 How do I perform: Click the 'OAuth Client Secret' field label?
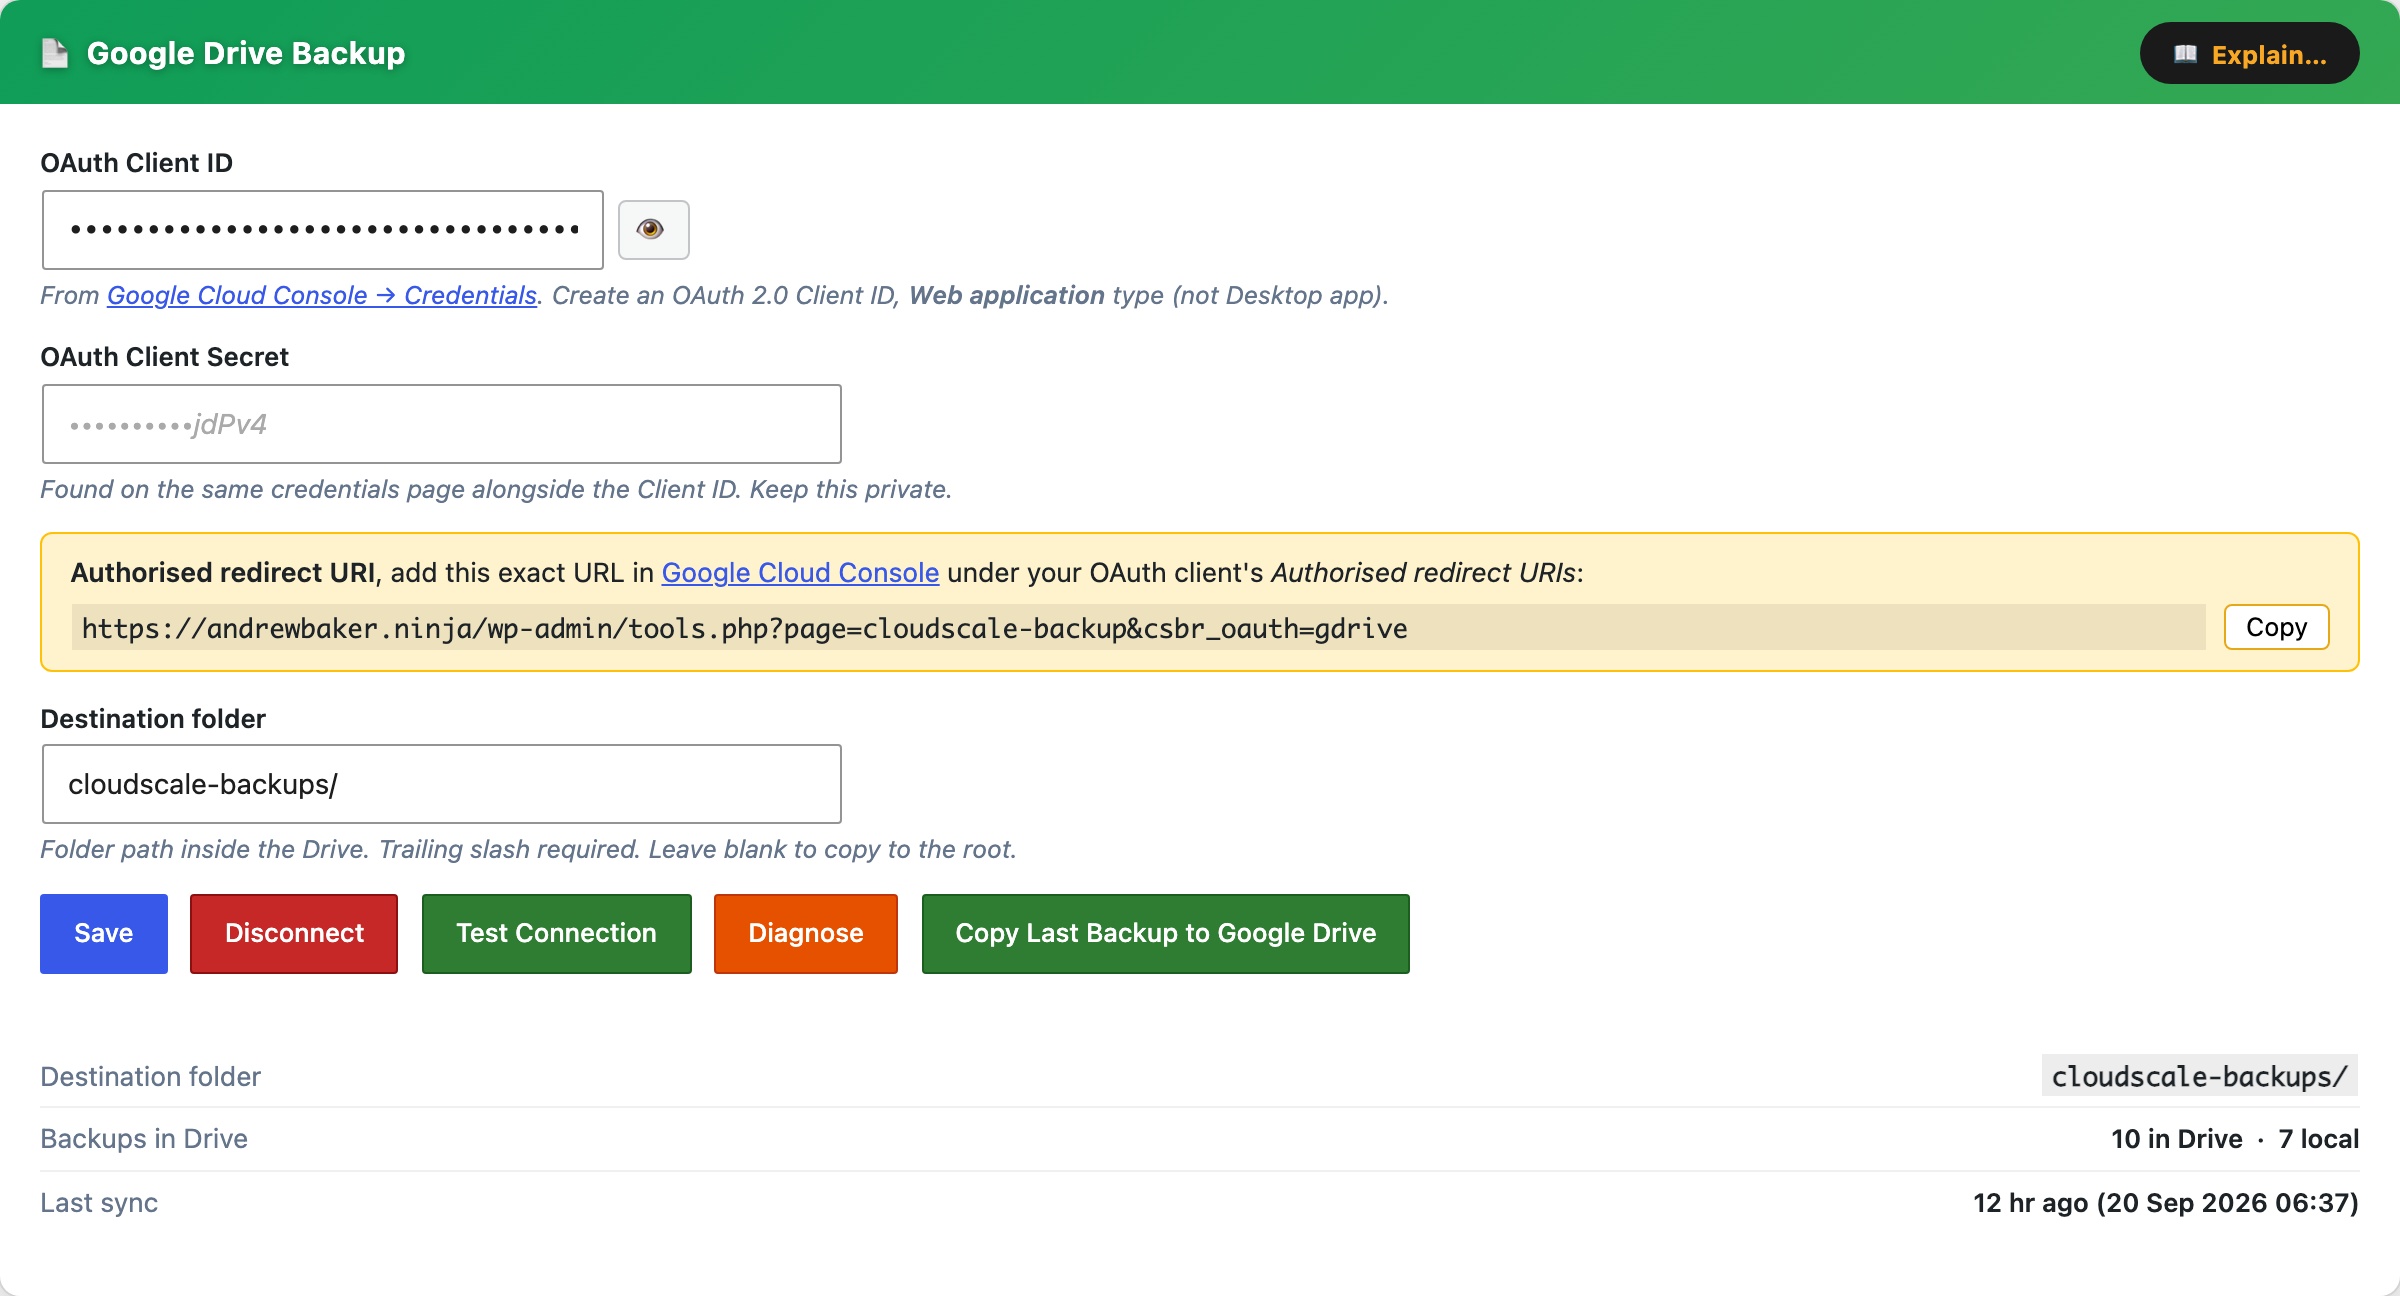(164, 357)
